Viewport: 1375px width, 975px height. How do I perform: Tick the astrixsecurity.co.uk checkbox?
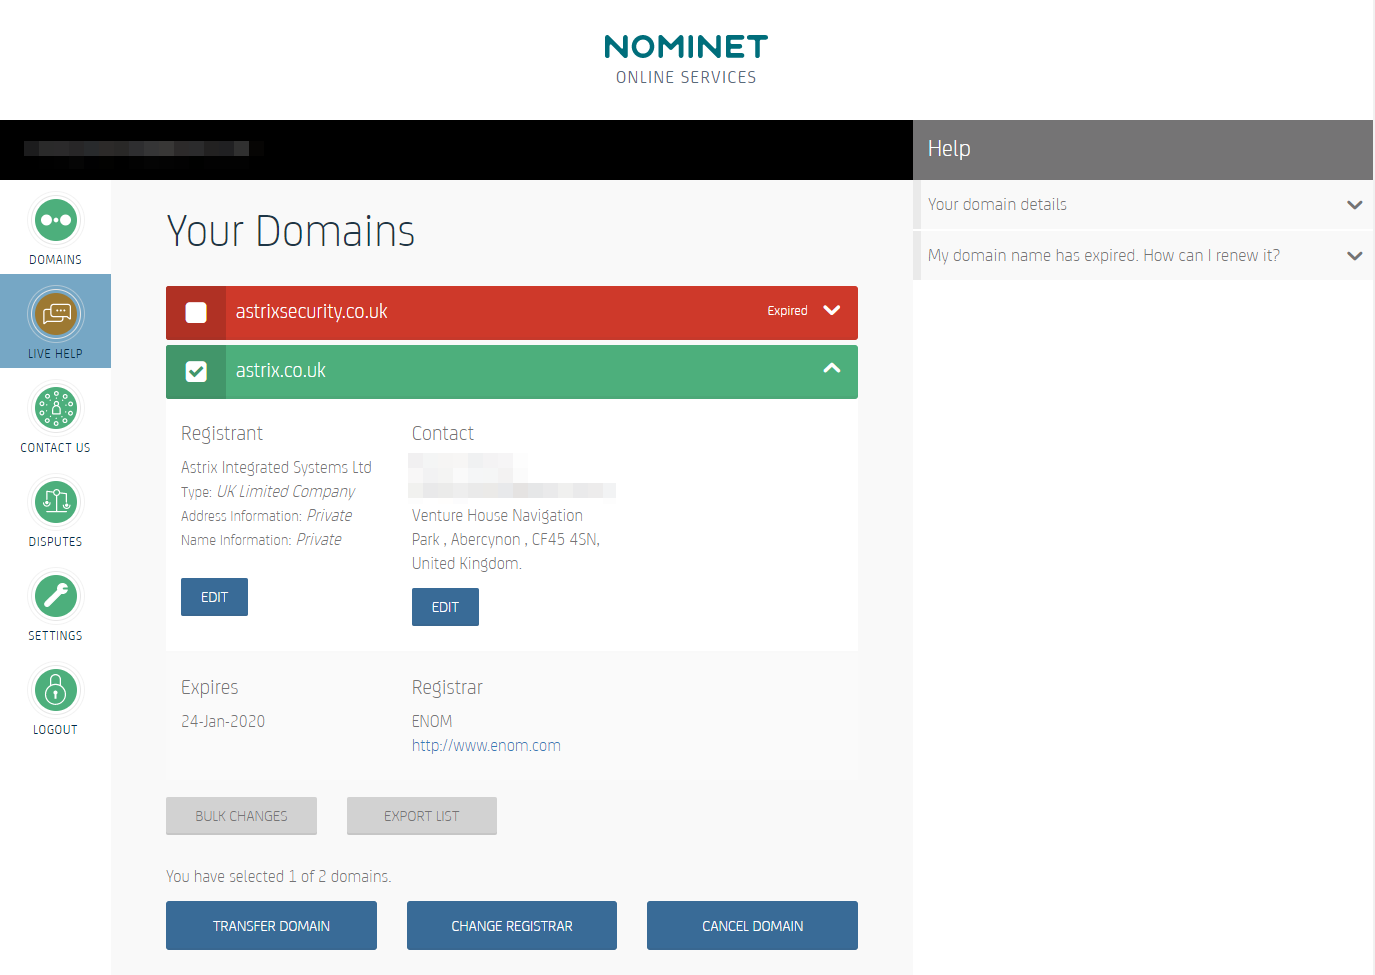point(196,312)
